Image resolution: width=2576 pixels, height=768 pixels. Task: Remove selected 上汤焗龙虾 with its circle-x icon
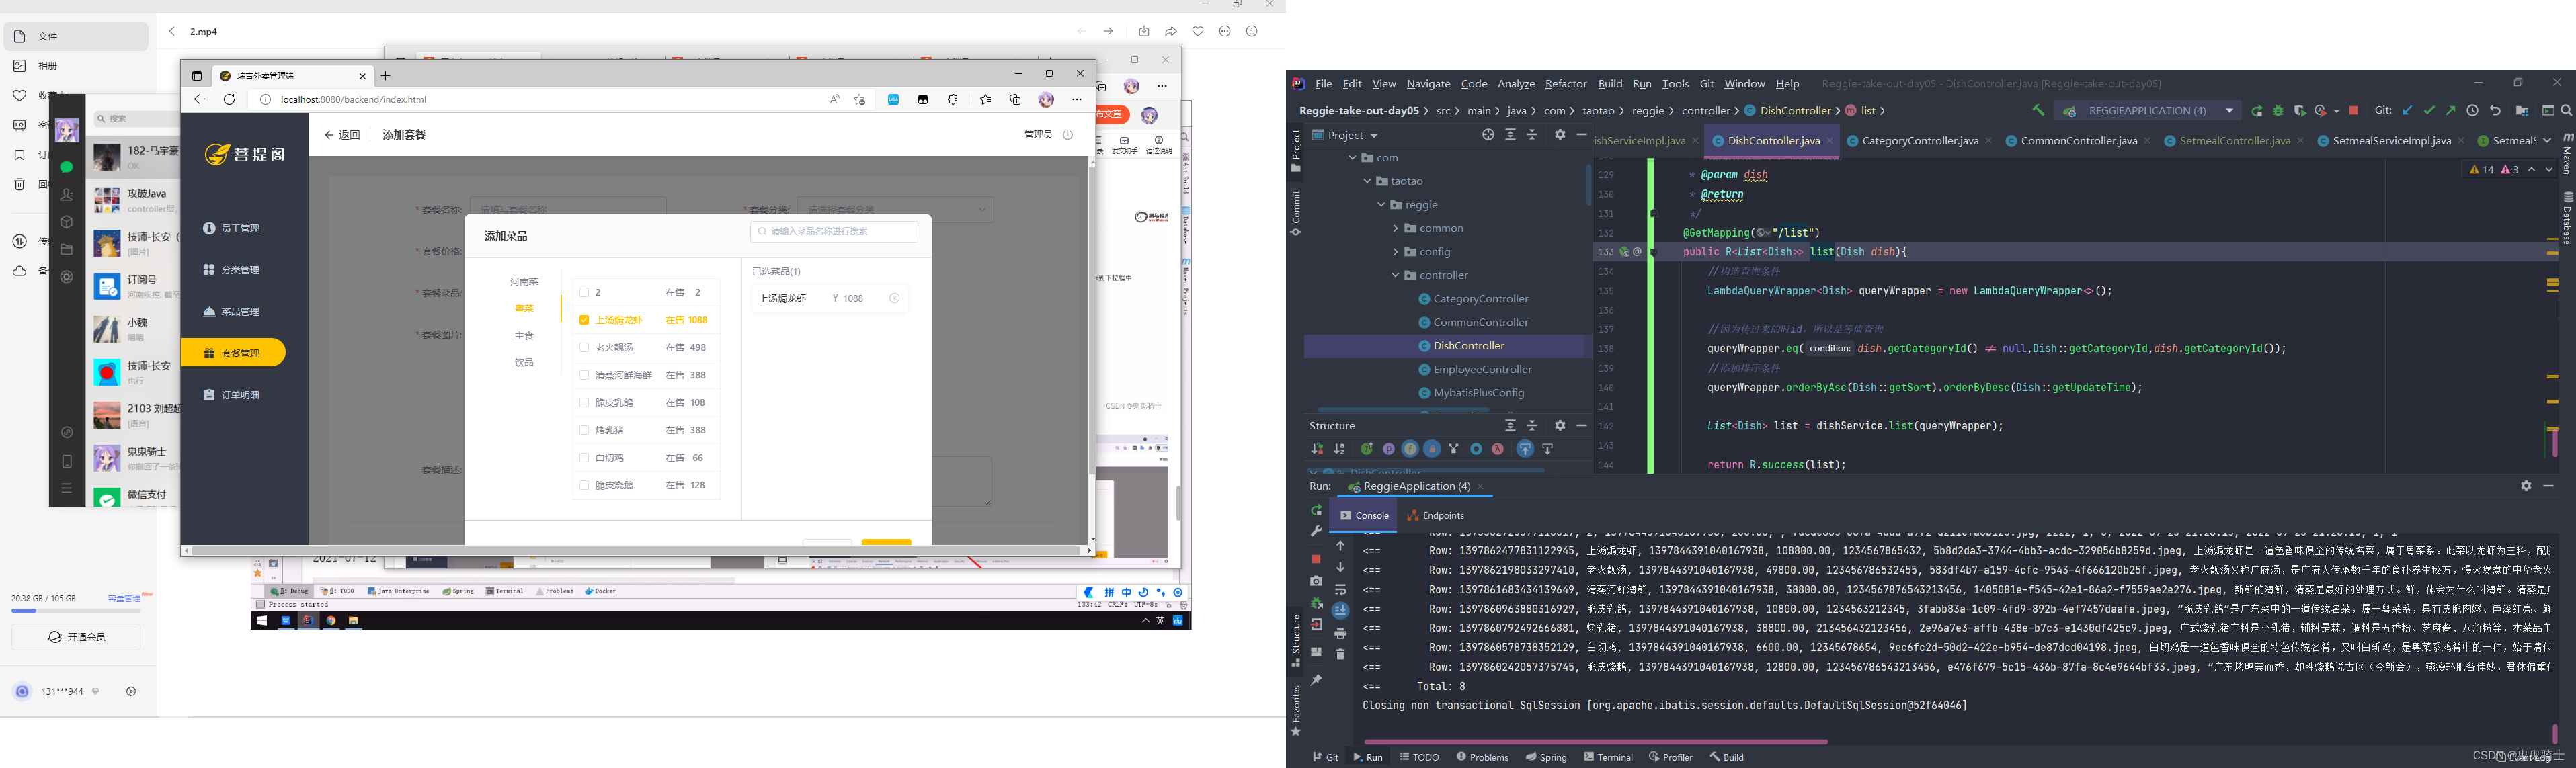click(894, 298)
